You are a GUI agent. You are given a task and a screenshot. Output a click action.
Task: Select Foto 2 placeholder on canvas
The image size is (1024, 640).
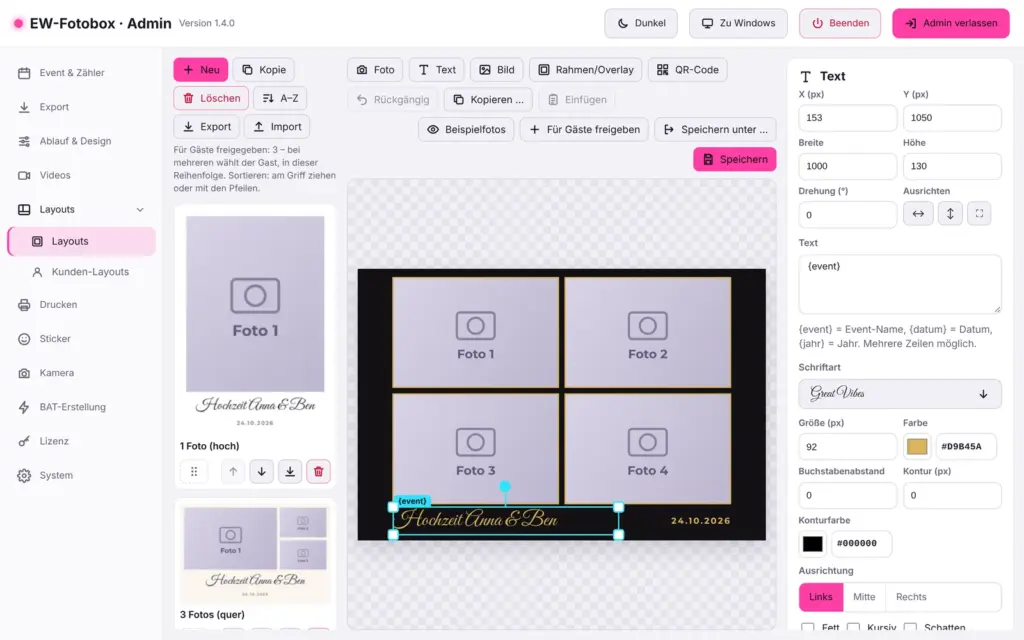coord(648,332)
